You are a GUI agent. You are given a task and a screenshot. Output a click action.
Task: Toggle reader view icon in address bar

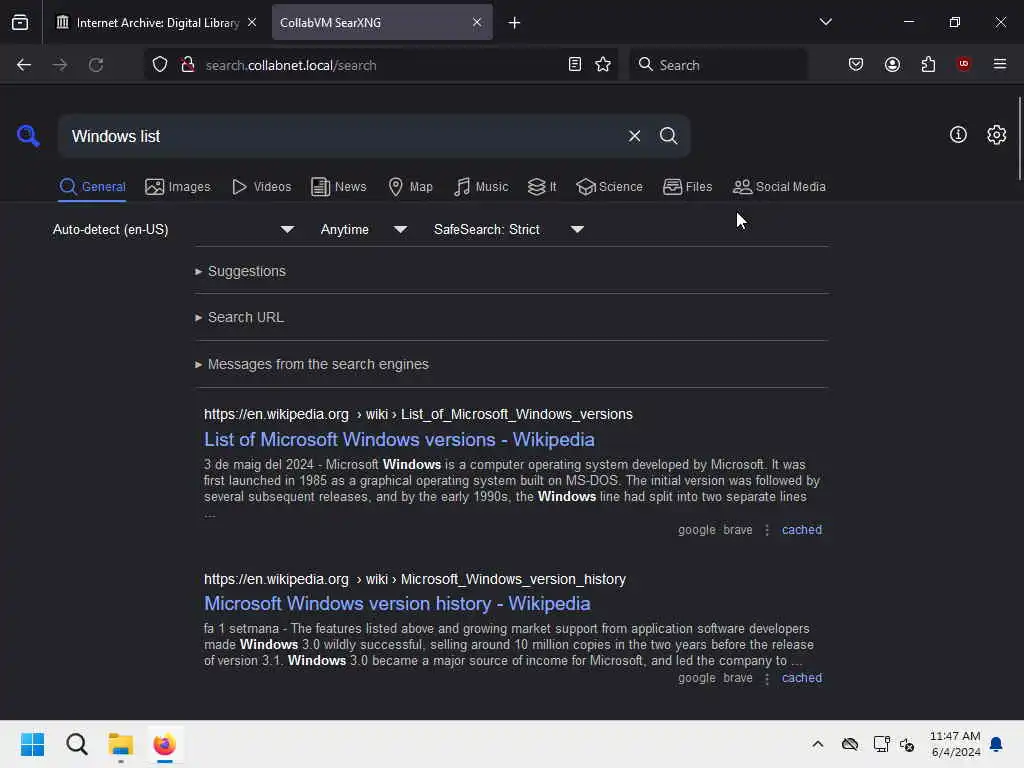(x=575, y=64)
